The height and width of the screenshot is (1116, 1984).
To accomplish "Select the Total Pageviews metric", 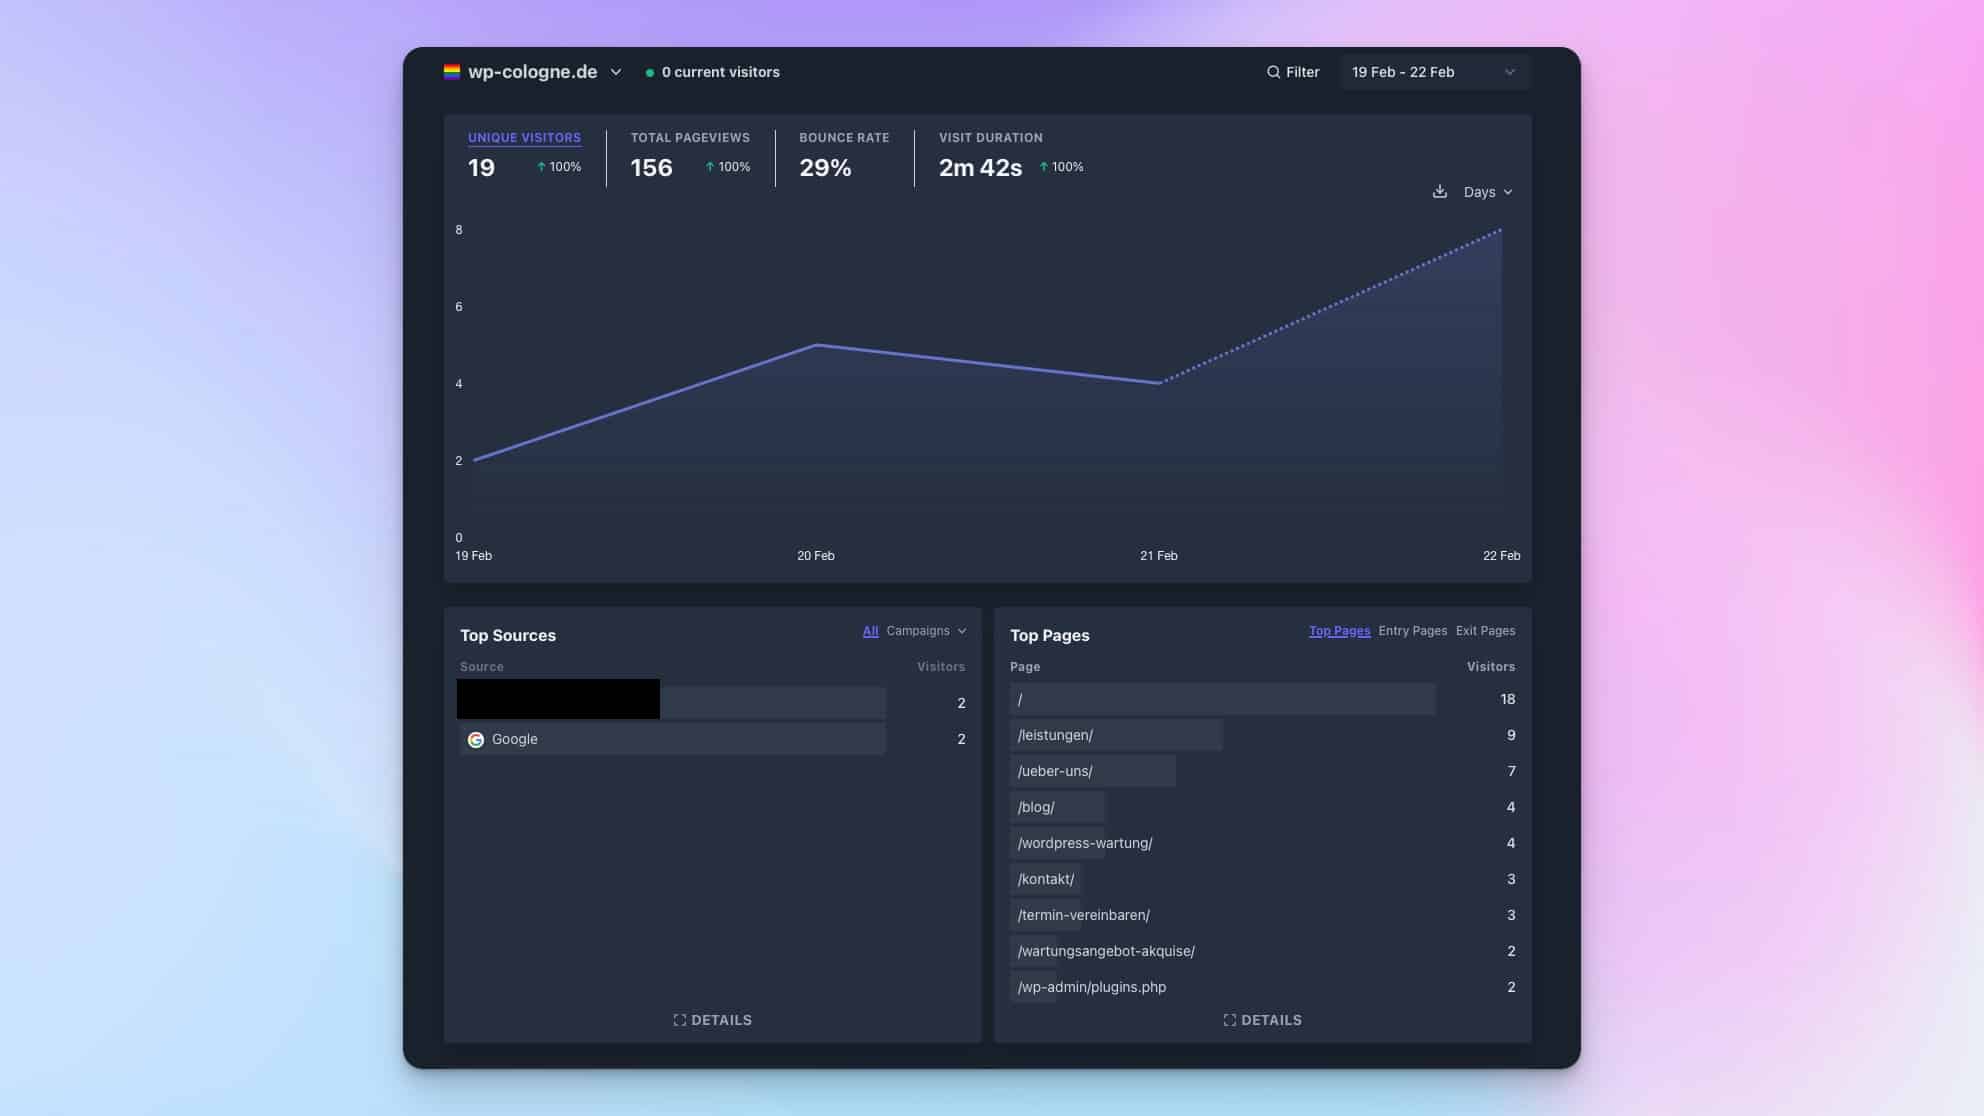I will (x=689, y=138).
